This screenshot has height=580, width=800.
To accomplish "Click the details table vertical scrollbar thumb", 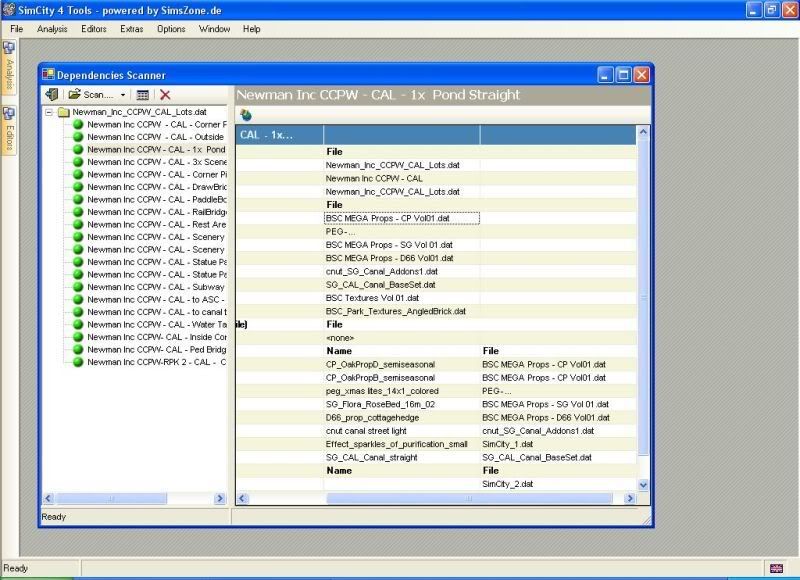I will point(643,297).
